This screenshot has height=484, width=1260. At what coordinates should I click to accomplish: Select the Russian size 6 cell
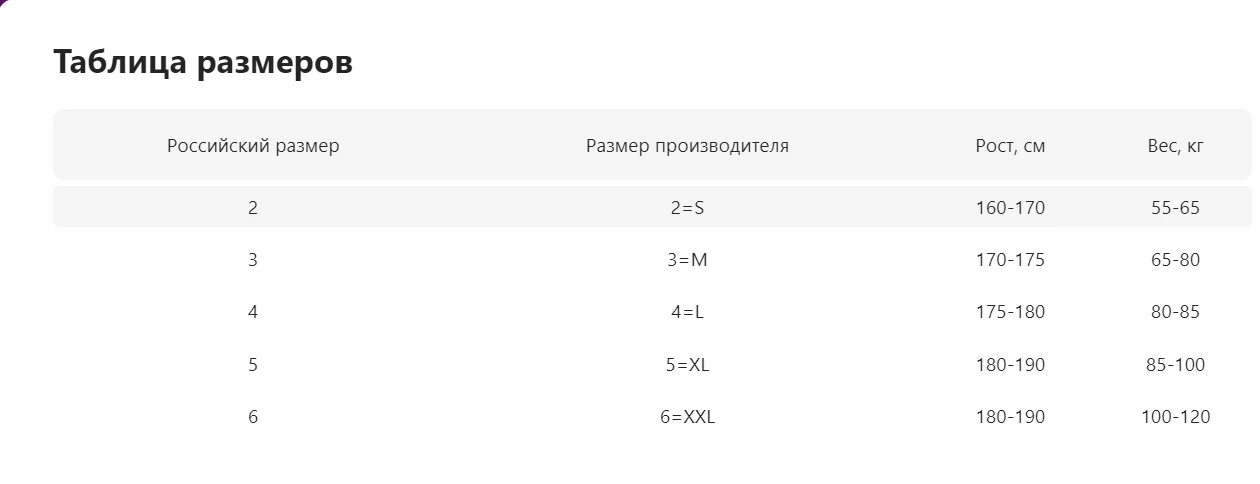pyautogui.click(x=253, y=417)
